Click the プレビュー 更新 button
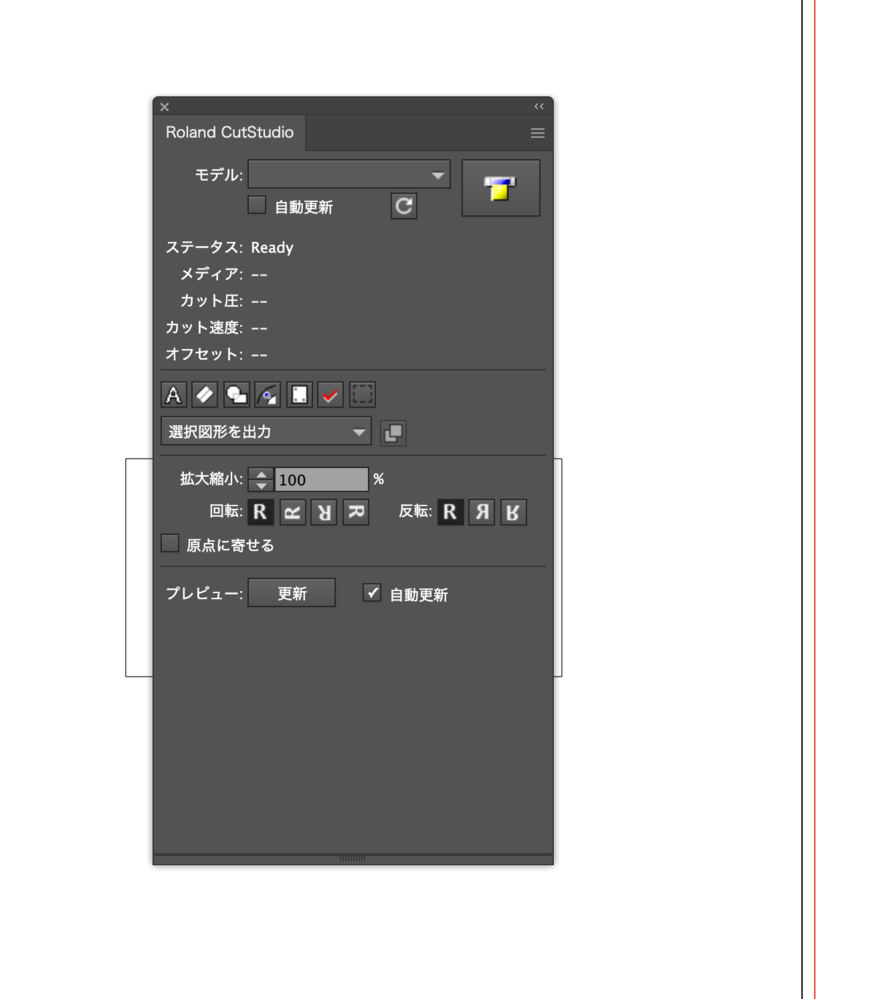The width and height of the screenshot is (887, 999). pyautogui.click(x=292, y=593)
